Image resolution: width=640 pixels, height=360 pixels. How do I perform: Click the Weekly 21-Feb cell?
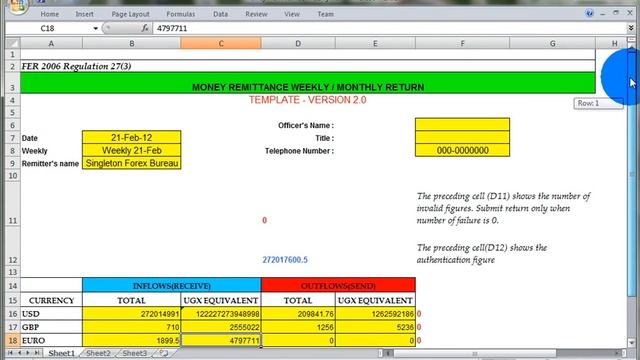click(x=131, y=150)
